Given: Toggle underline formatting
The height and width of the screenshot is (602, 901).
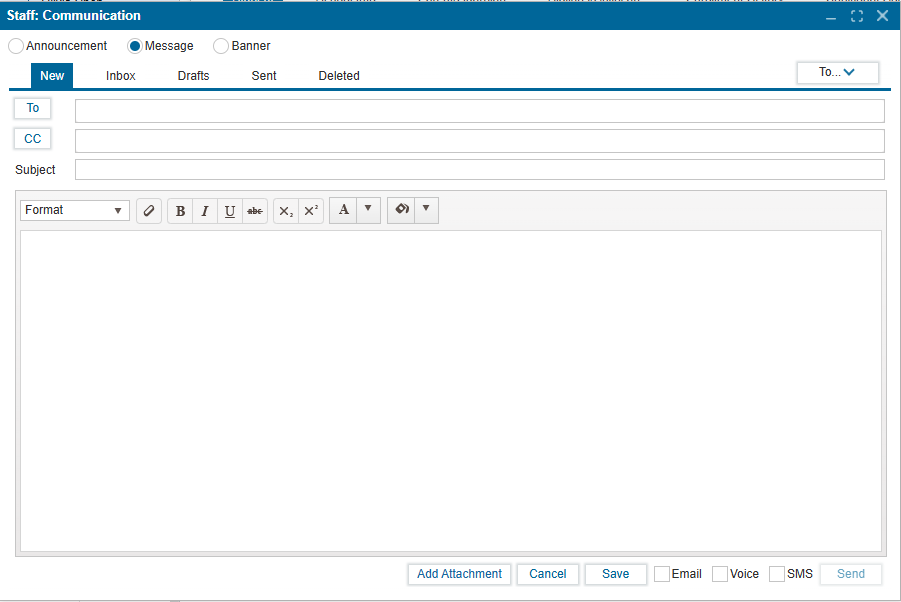Looking at the screenshot, I should (x=230, y=211).
